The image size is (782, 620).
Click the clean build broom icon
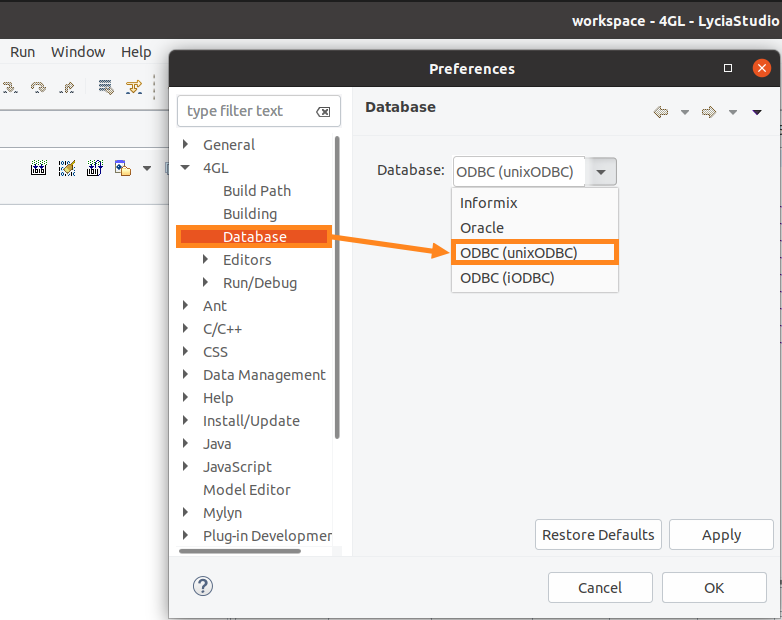(67, 167)
